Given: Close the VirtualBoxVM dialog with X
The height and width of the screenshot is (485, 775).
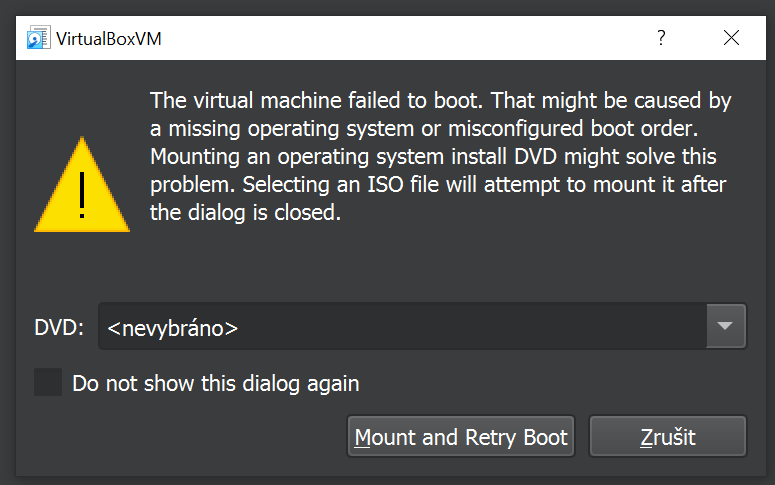Looking at the screenshot, I should tap(731, 38).
